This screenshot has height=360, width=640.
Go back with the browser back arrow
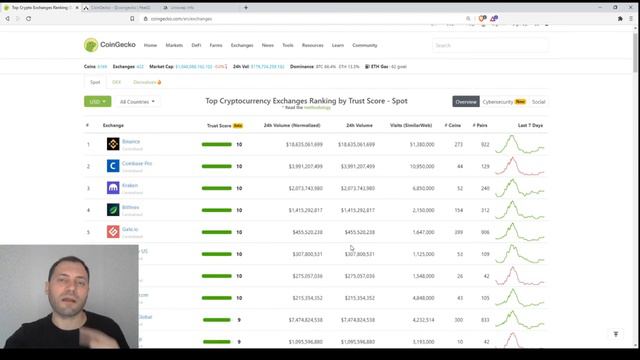click(x=7, y=18)
